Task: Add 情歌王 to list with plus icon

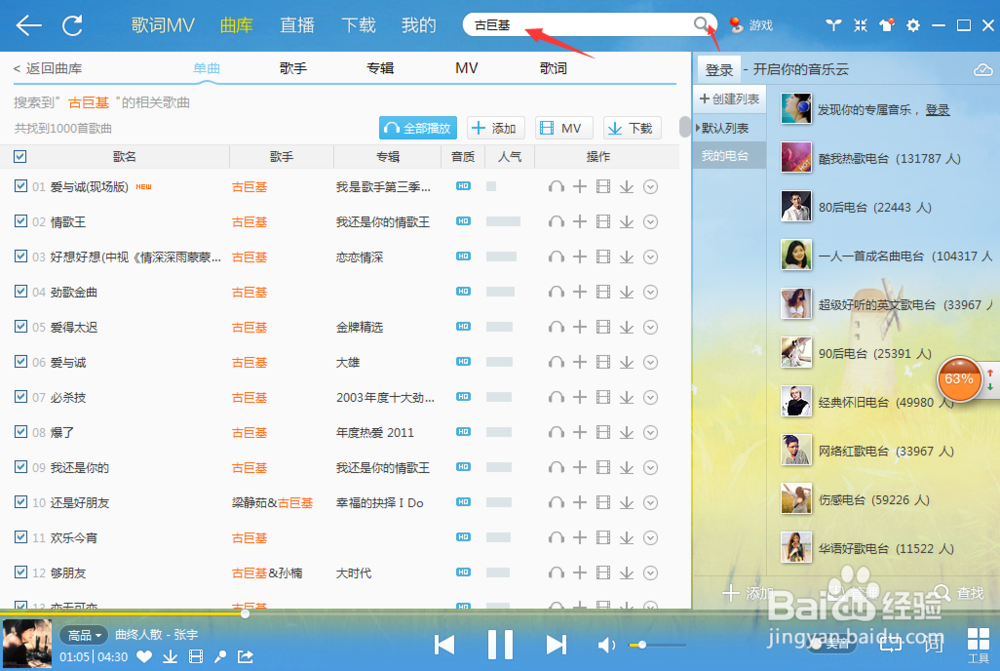Action: [580, 222]
